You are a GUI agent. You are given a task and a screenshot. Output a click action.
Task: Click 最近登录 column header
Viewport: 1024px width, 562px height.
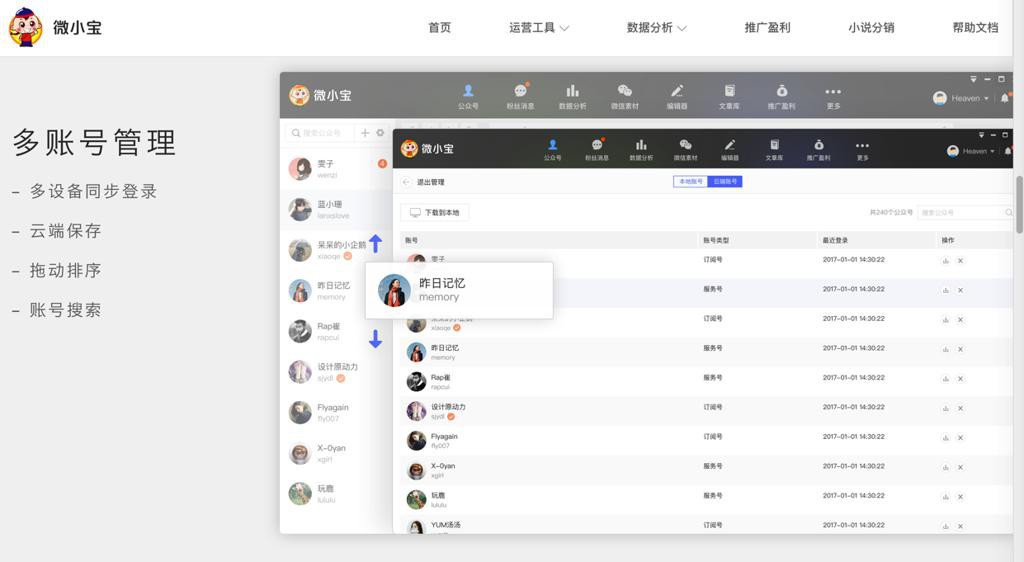click(x=835, y=240)
